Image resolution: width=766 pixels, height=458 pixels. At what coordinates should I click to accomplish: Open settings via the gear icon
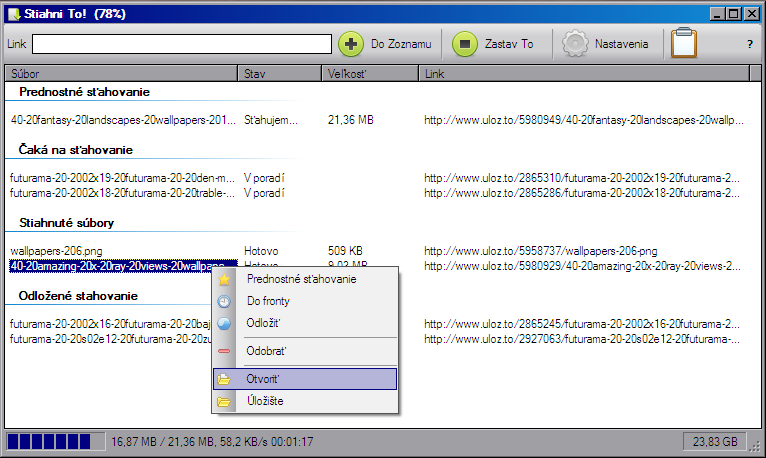575,44
